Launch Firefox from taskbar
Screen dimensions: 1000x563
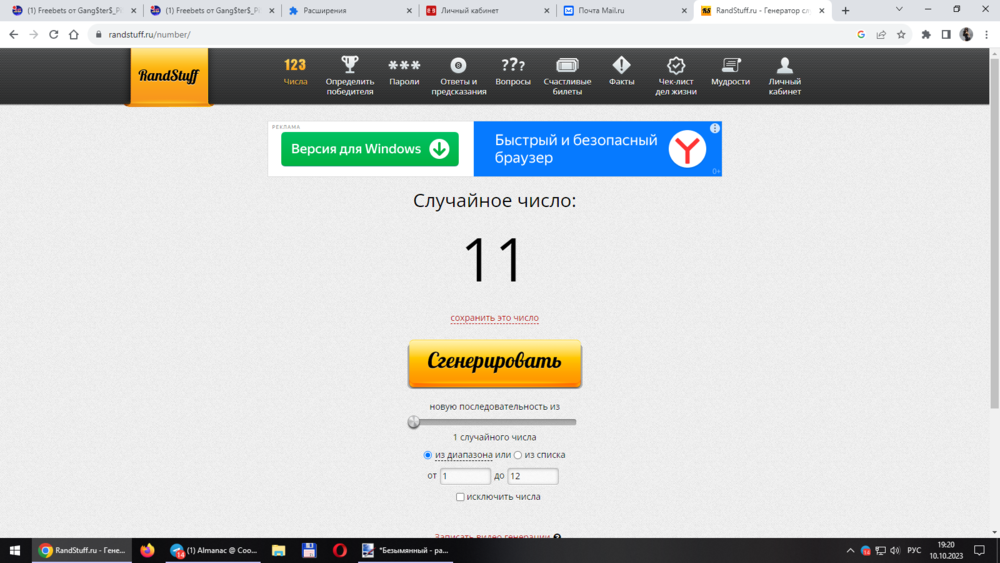tap(147, 550)
